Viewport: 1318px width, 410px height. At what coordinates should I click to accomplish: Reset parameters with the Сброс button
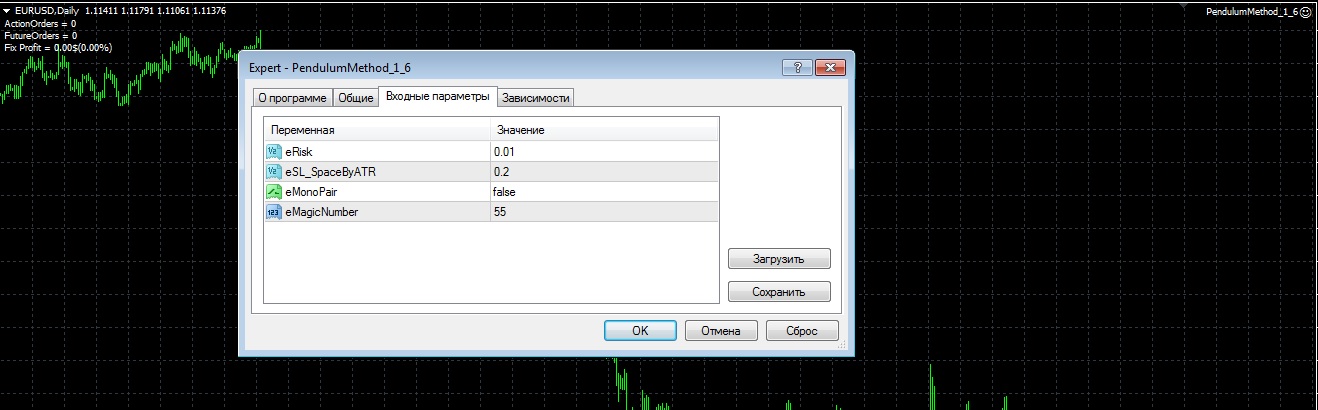pos(802,331)
